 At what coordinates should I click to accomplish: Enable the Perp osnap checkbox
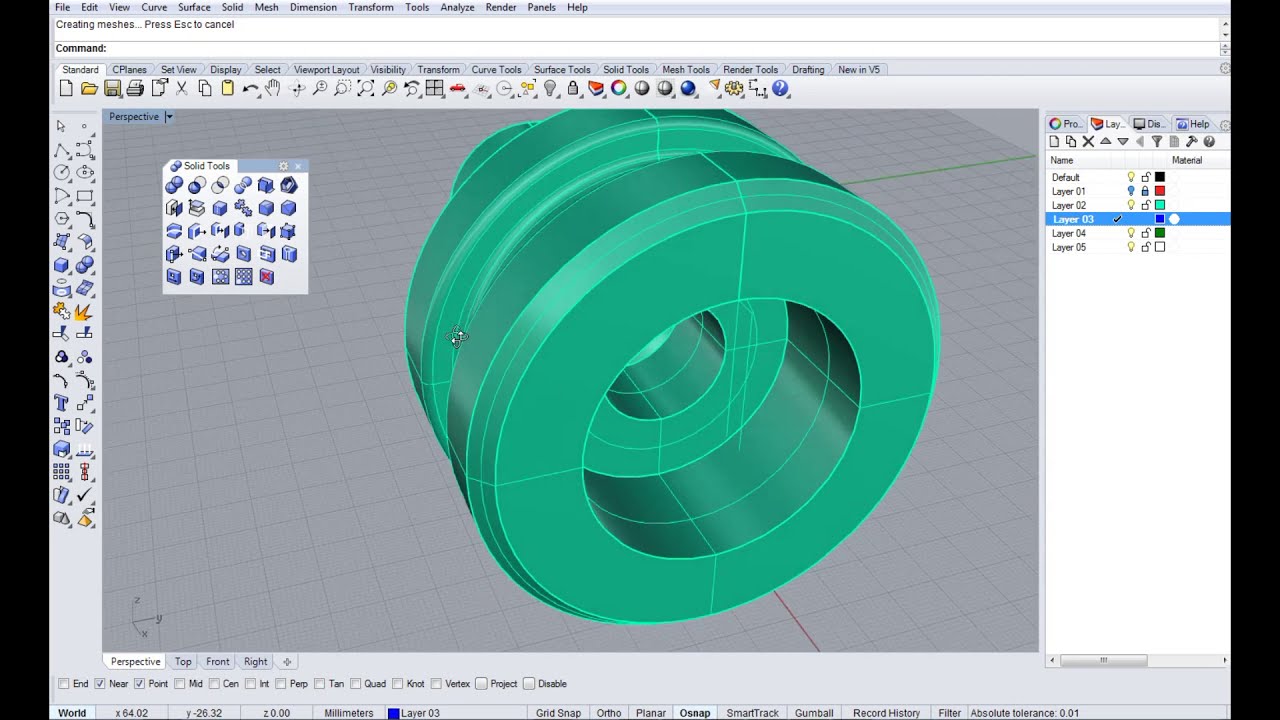tap(282, 684)
